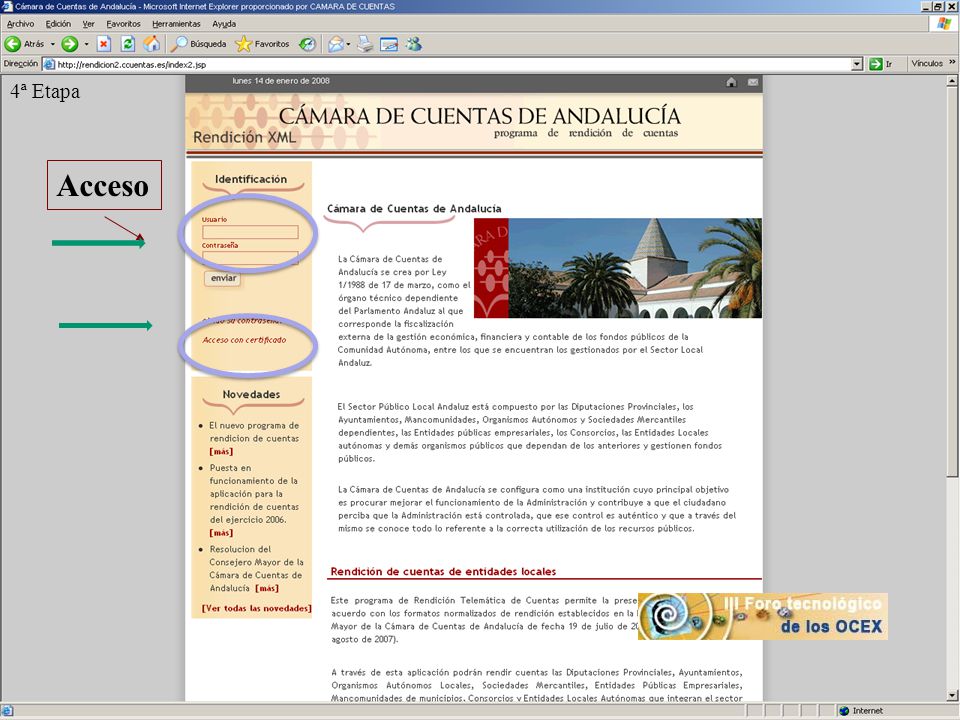Open Ver todas las novedades link
960x720 pixels.
coord(257,608)
